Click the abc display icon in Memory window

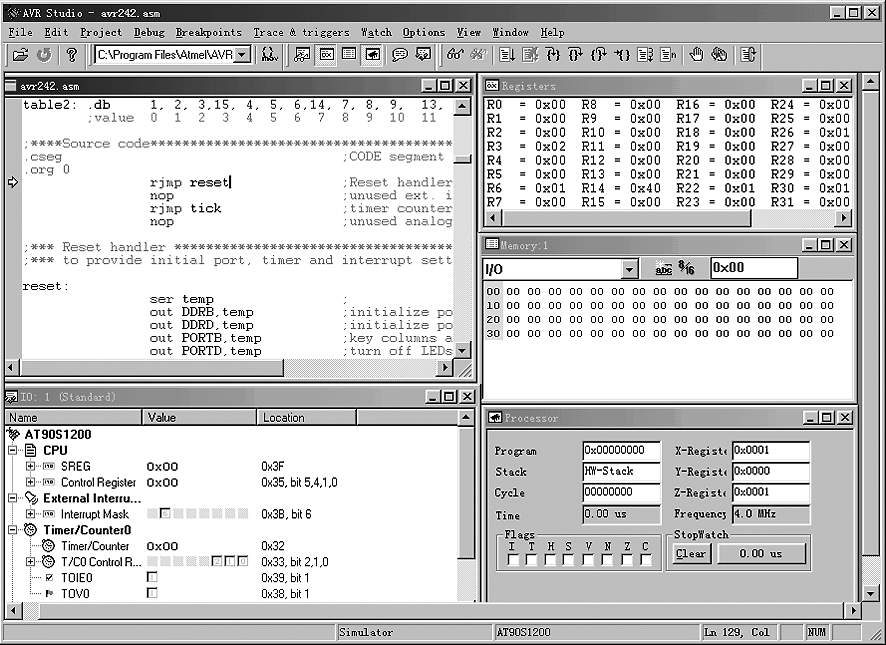663,268
